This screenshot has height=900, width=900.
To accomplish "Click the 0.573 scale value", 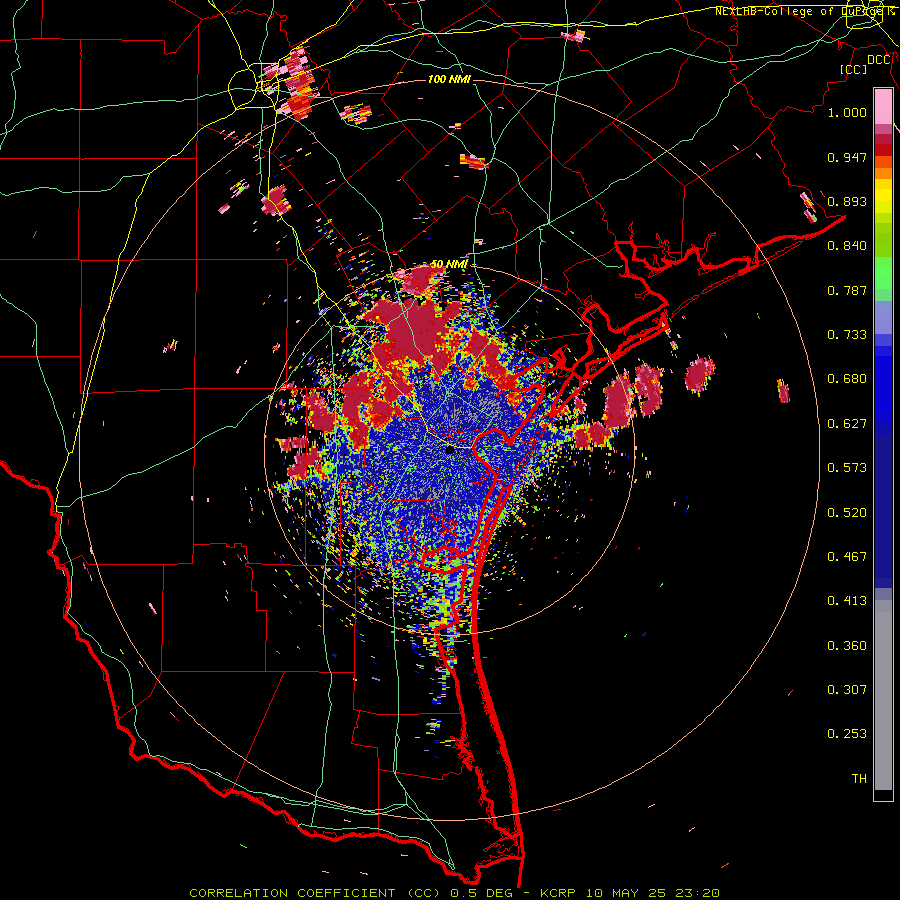I will coord(847,468).
